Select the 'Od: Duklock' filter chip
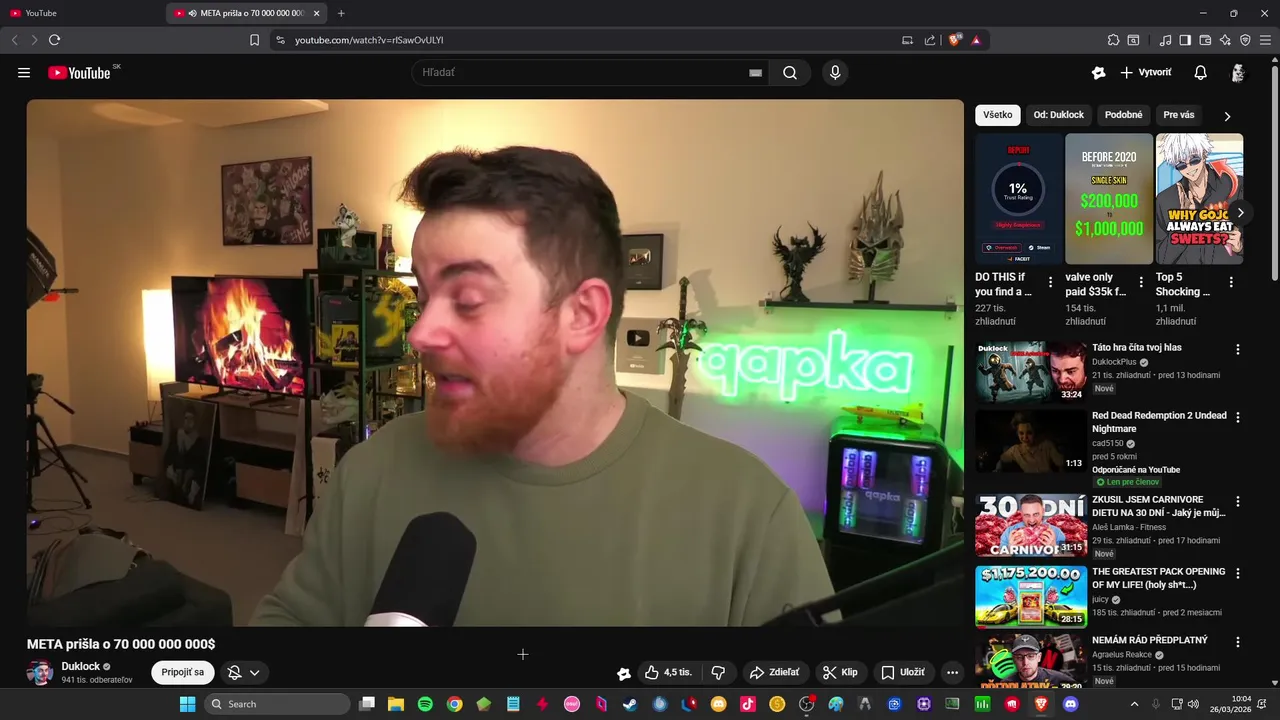This screenshot has width=1280, height=720. pos(1059,115)
